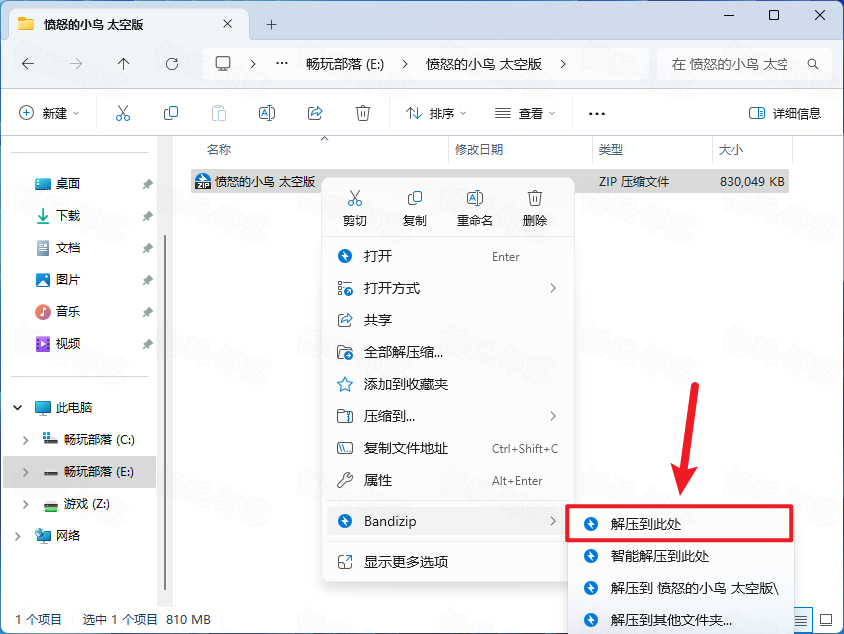
Task: Select 属性 in context menu
Action: tap(448, 480)
